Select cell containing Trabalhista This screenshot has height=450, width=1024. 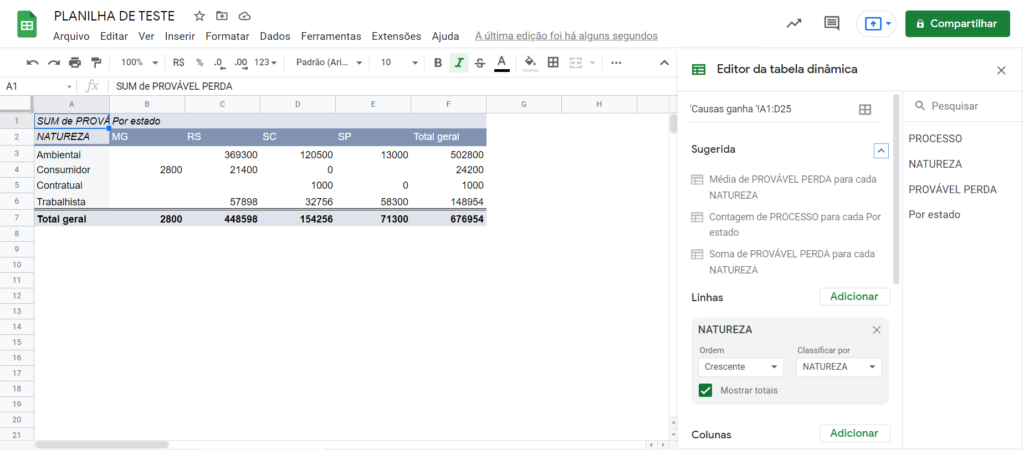[72, 202]
